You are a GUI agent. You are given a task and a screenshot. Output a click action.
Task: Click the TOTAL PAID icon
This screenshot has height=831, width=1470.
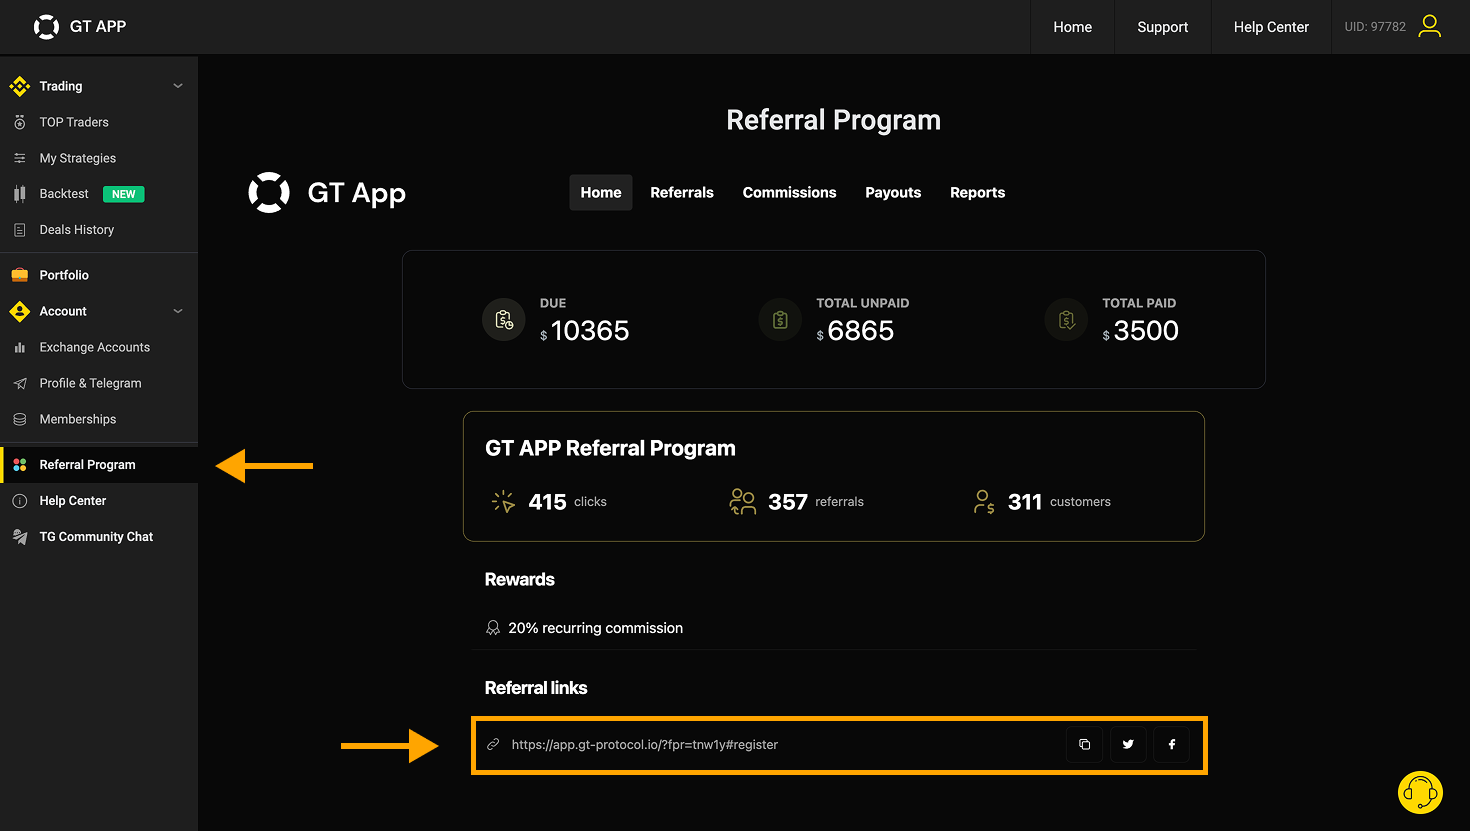click(x=1066, y=320)
